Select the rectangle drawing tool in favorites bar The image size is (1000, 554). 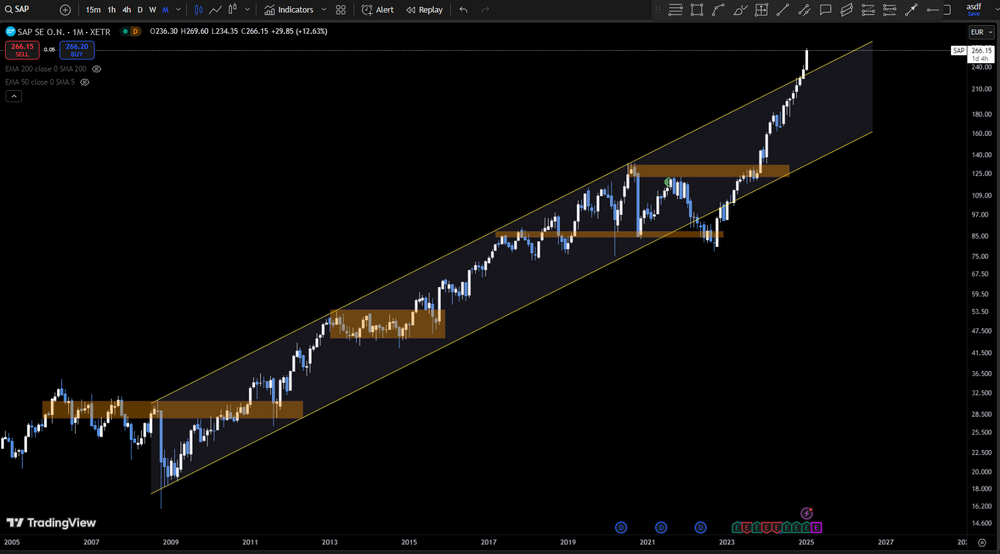click(x=696, y=10)
